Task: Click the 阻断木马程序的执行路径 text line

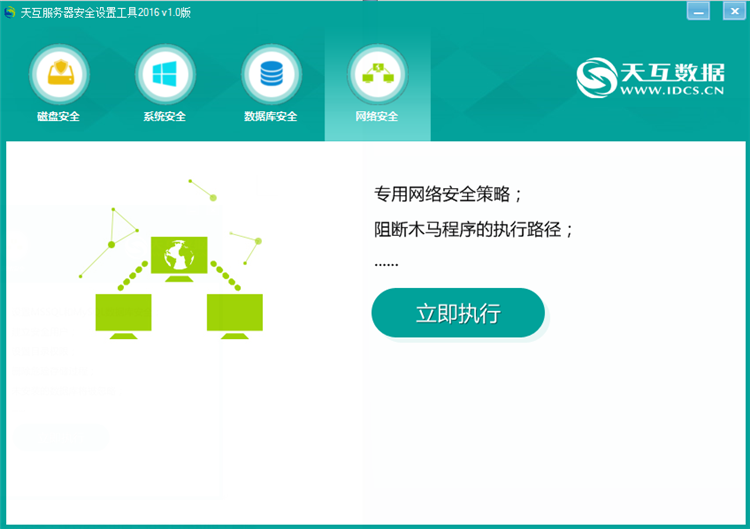Action: [473, 230]
